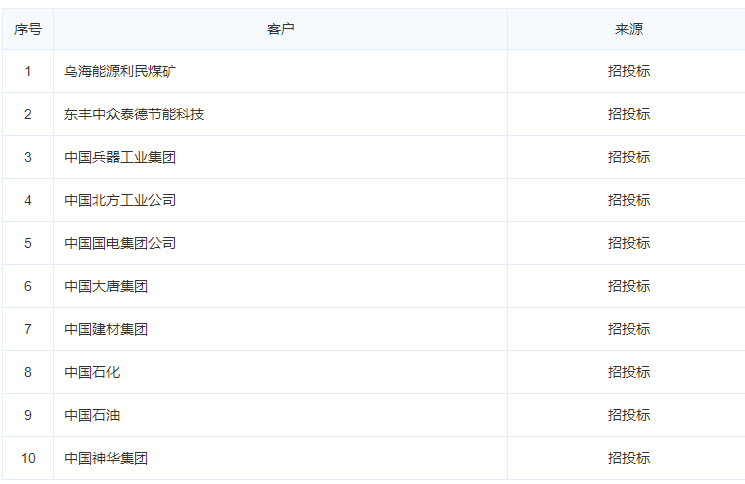Click the 序号 column header
Viewport: 745px width, 484px height.
28,29
